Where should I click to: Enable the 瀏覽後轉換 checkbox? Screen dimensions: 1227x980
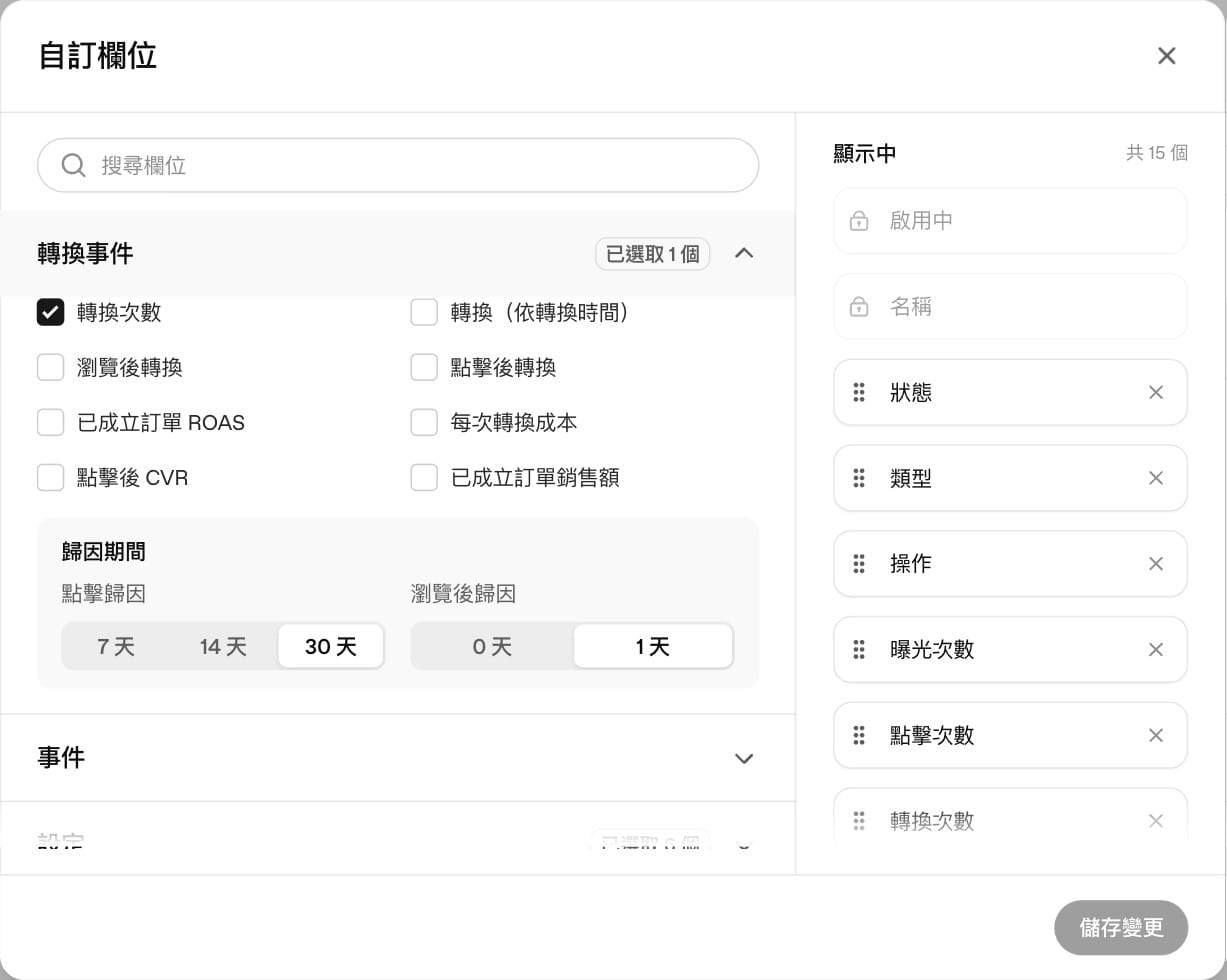point(51,368)
